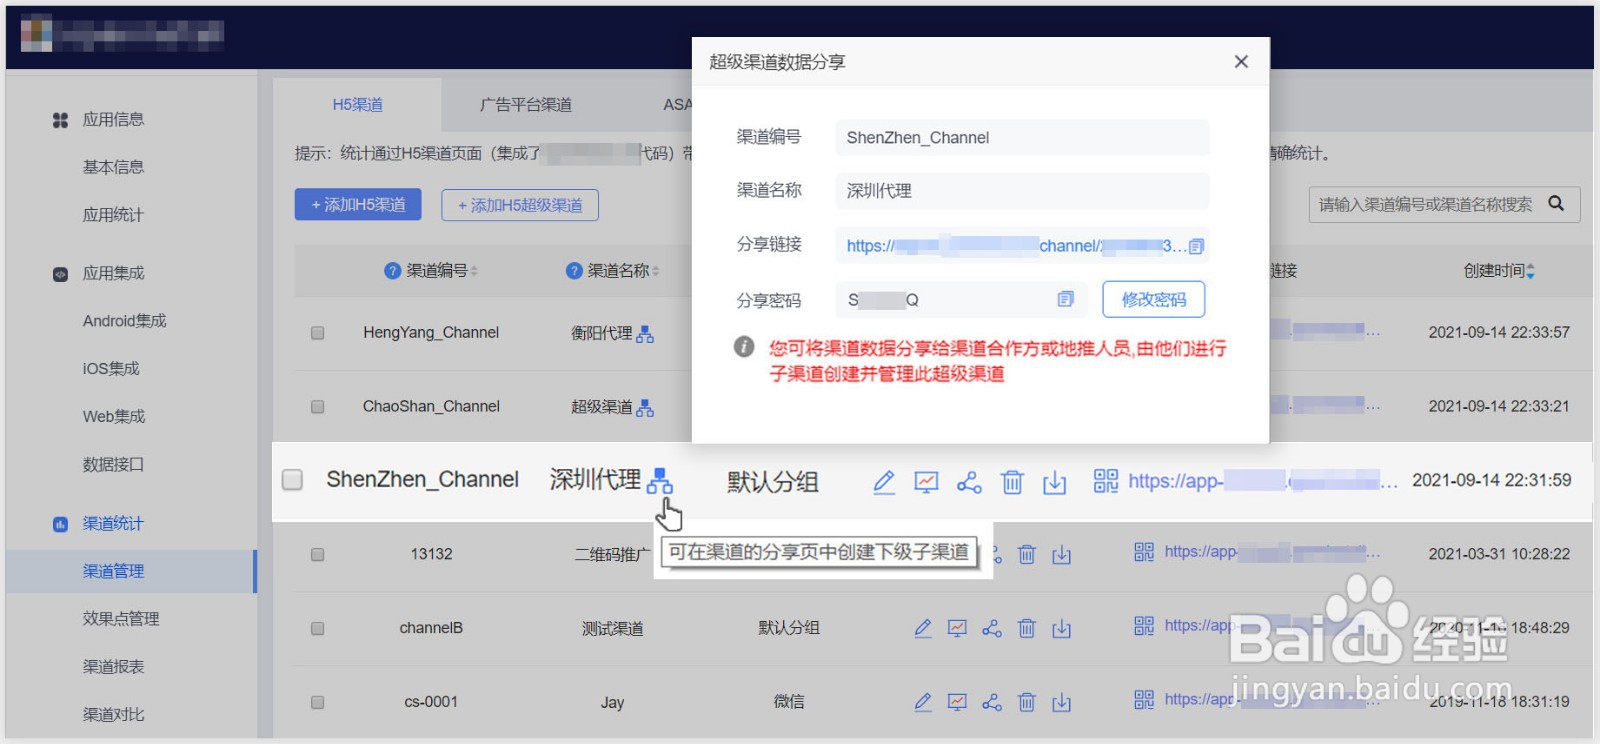Click super channel icon beside 衡阳代理
Viewport: 1600px width, 744px height.
645,334
